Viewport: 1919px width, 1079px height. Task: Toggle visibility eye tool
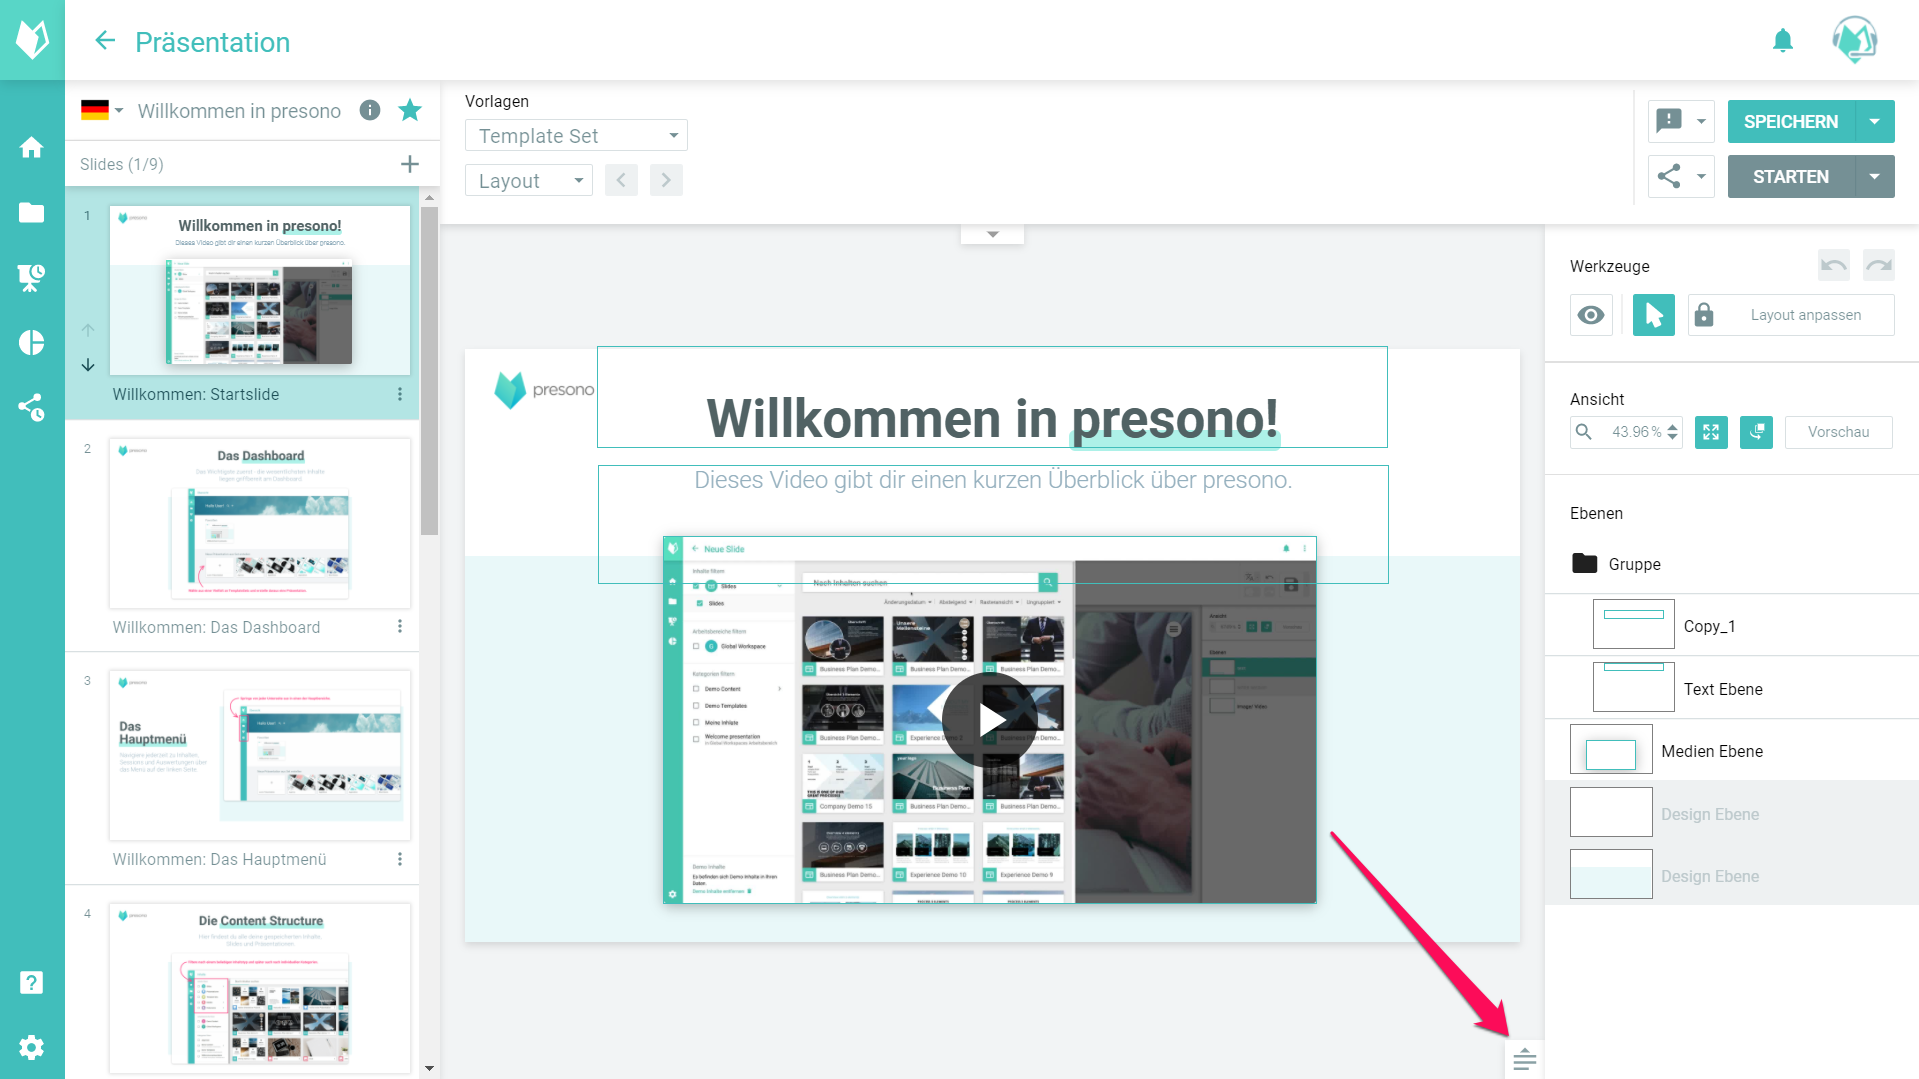click(1591, 315)
